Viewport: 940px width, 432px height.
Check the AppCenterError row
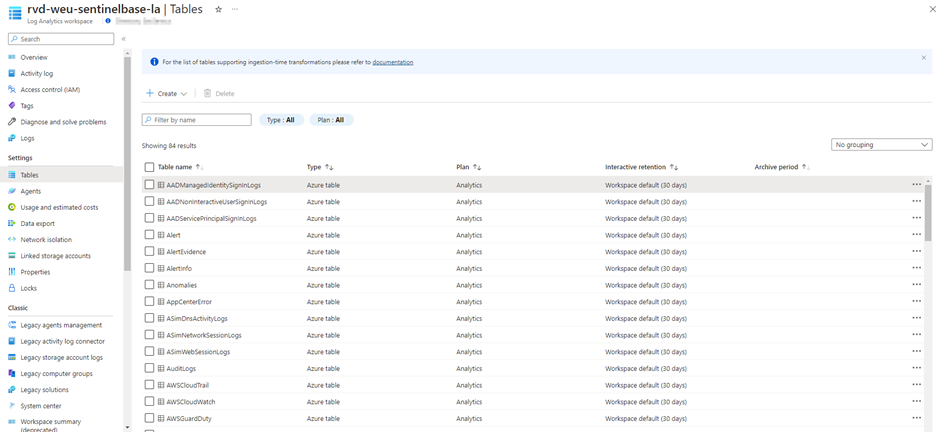149,302
